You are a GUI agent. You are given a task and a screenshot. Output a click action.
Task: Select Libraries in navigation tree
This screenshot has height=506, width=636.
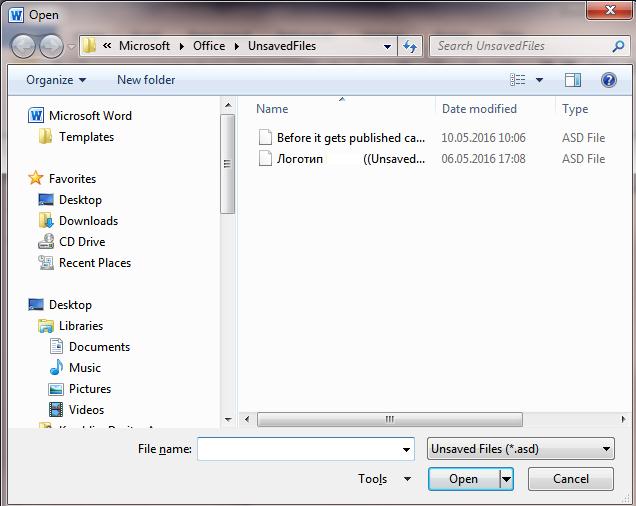81,326
